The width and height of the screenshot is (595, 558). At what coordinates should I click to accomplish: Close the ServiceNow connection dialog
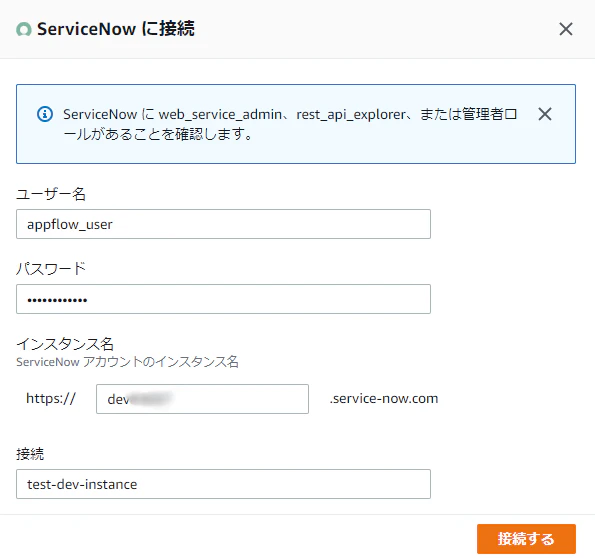[x=565, y=29]
